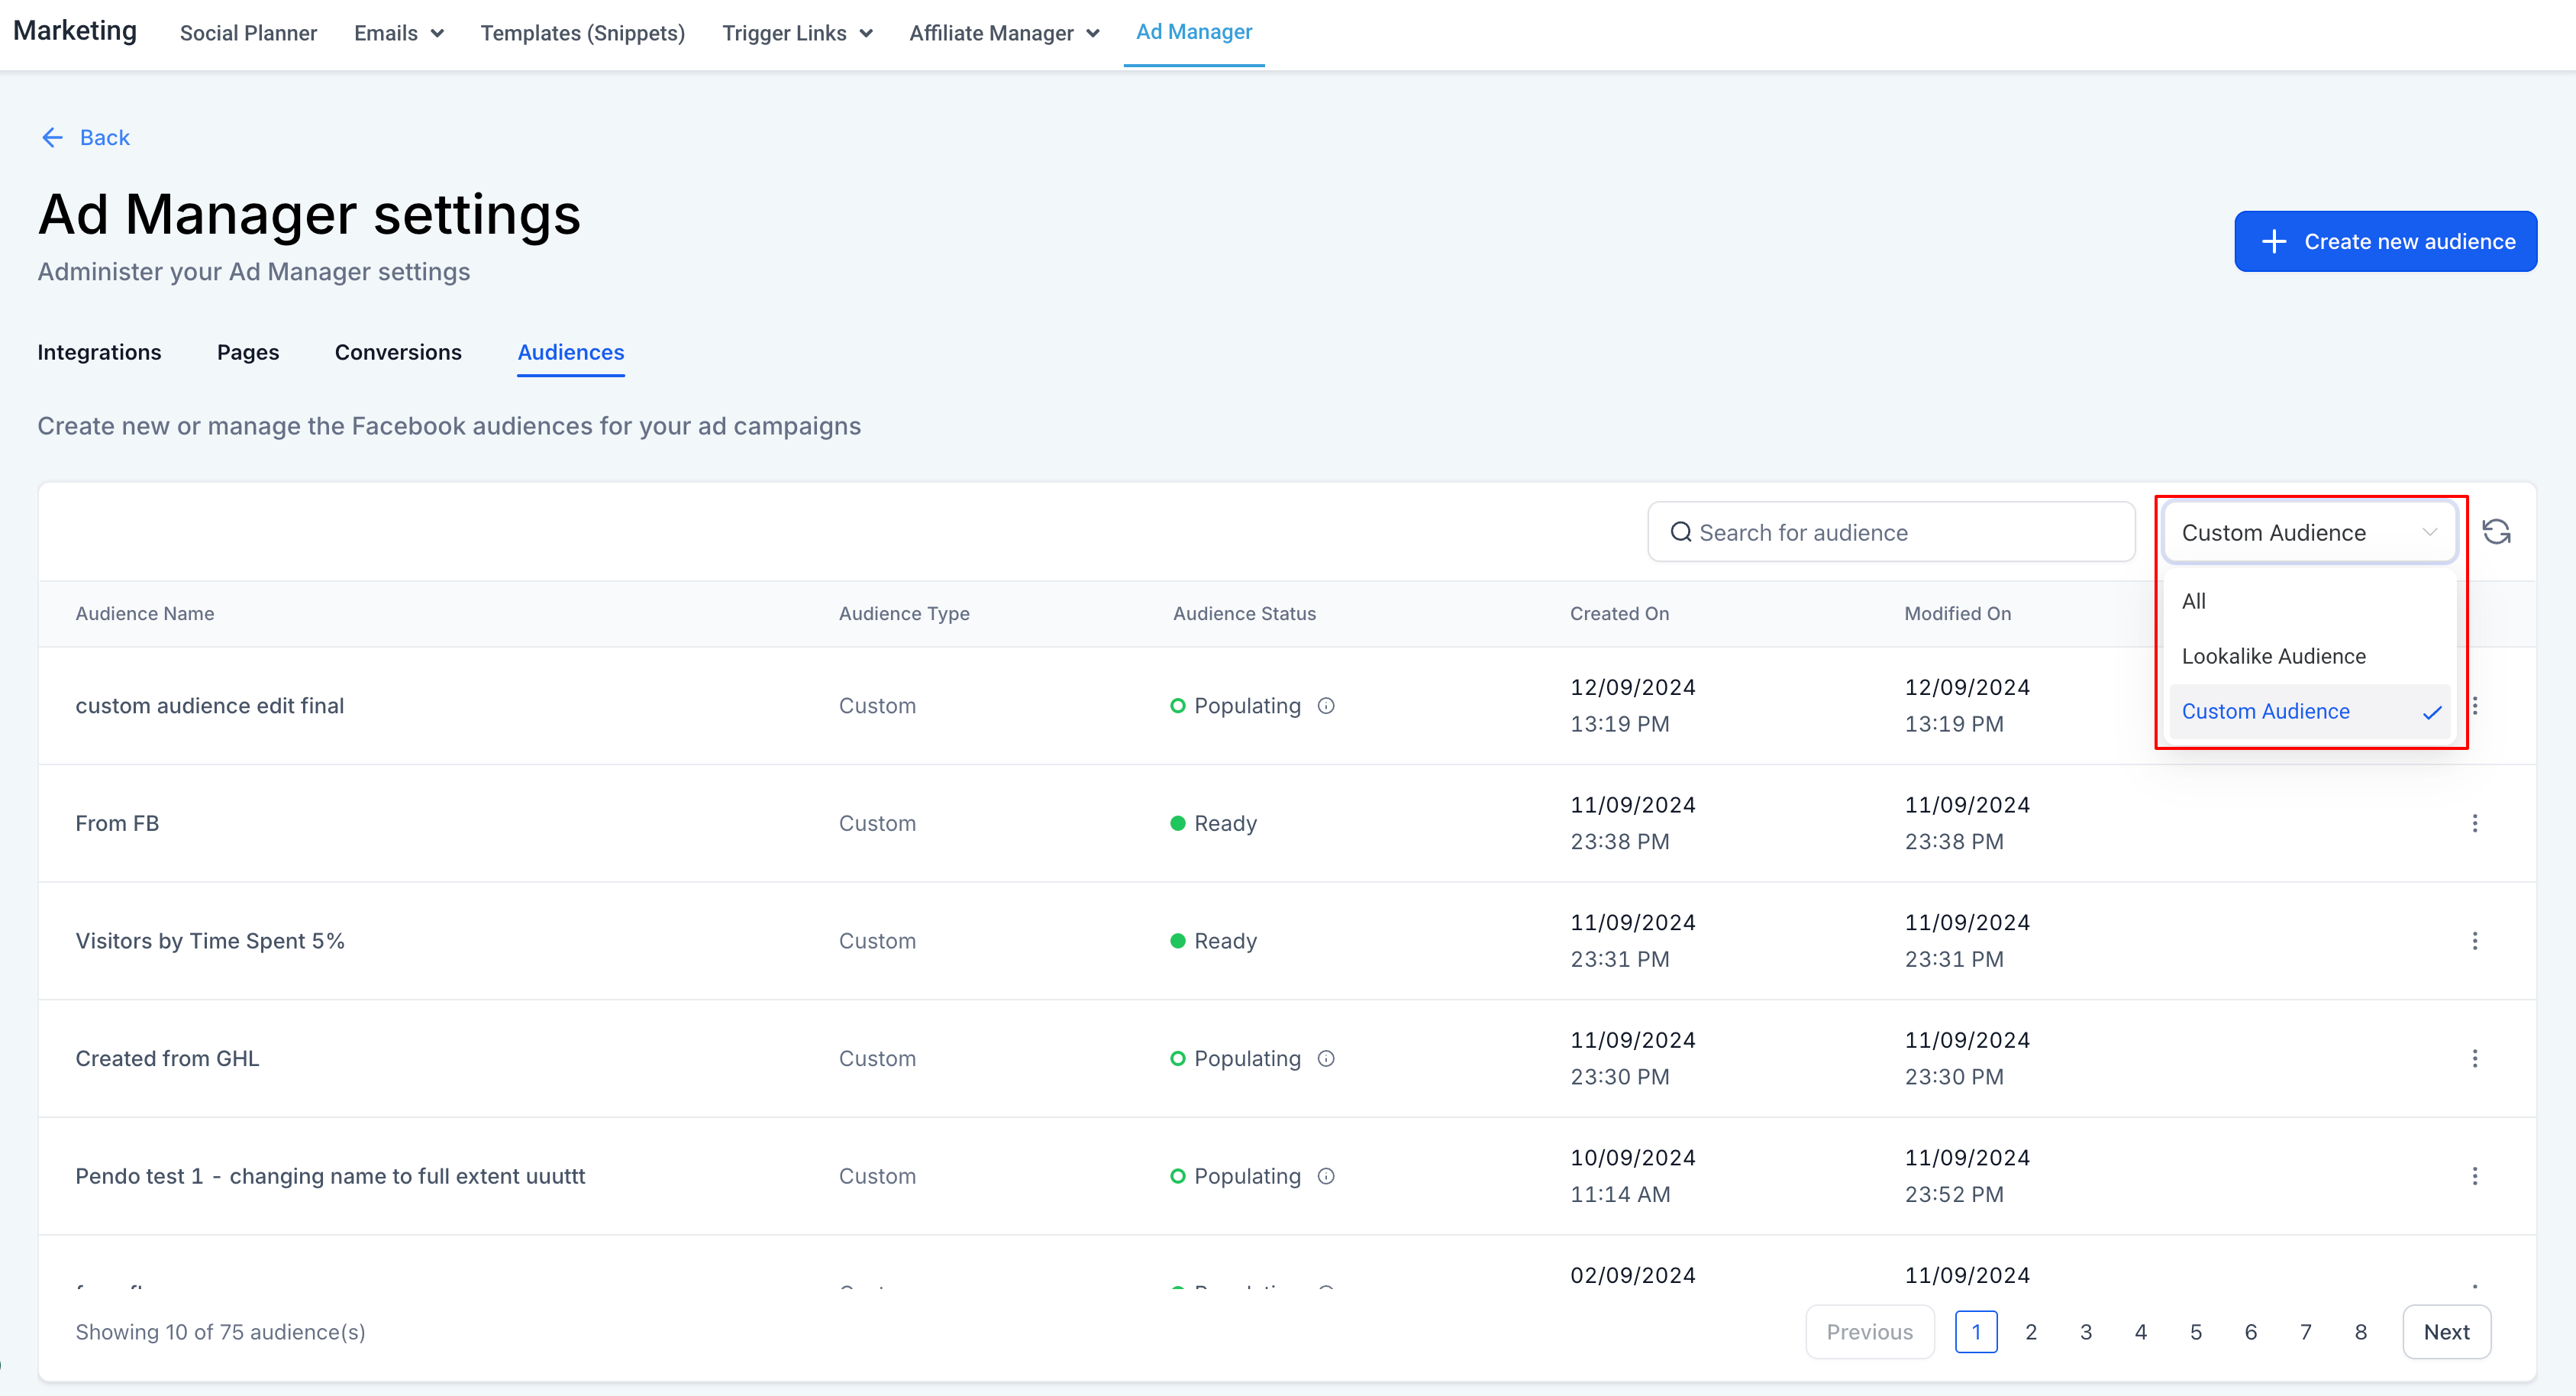Screen dimensions: 2576x1396
Task: Choose All in the audience filter list
Action: 2193,601
